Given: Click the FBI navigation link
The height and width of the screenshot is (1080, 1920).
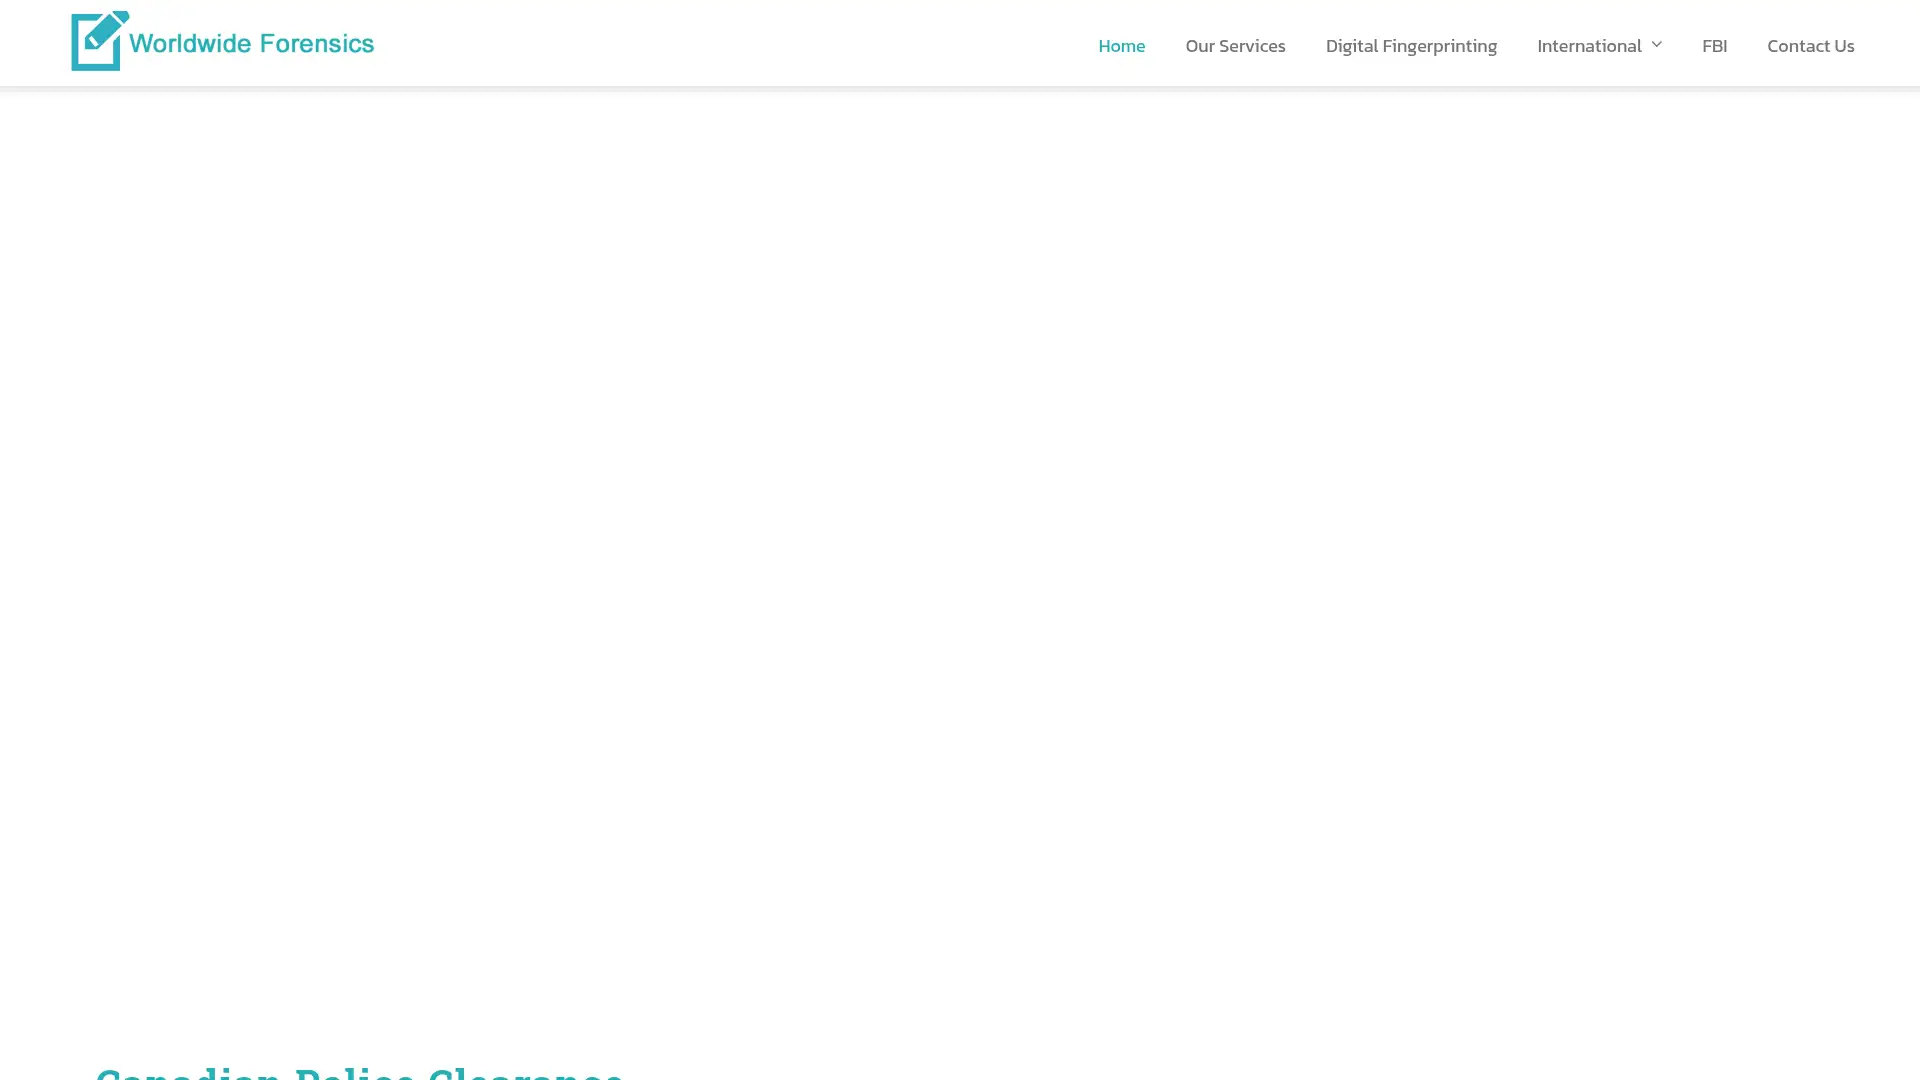Looking at the screenshot, I should pyautogui.click(x=1714, y=45).
